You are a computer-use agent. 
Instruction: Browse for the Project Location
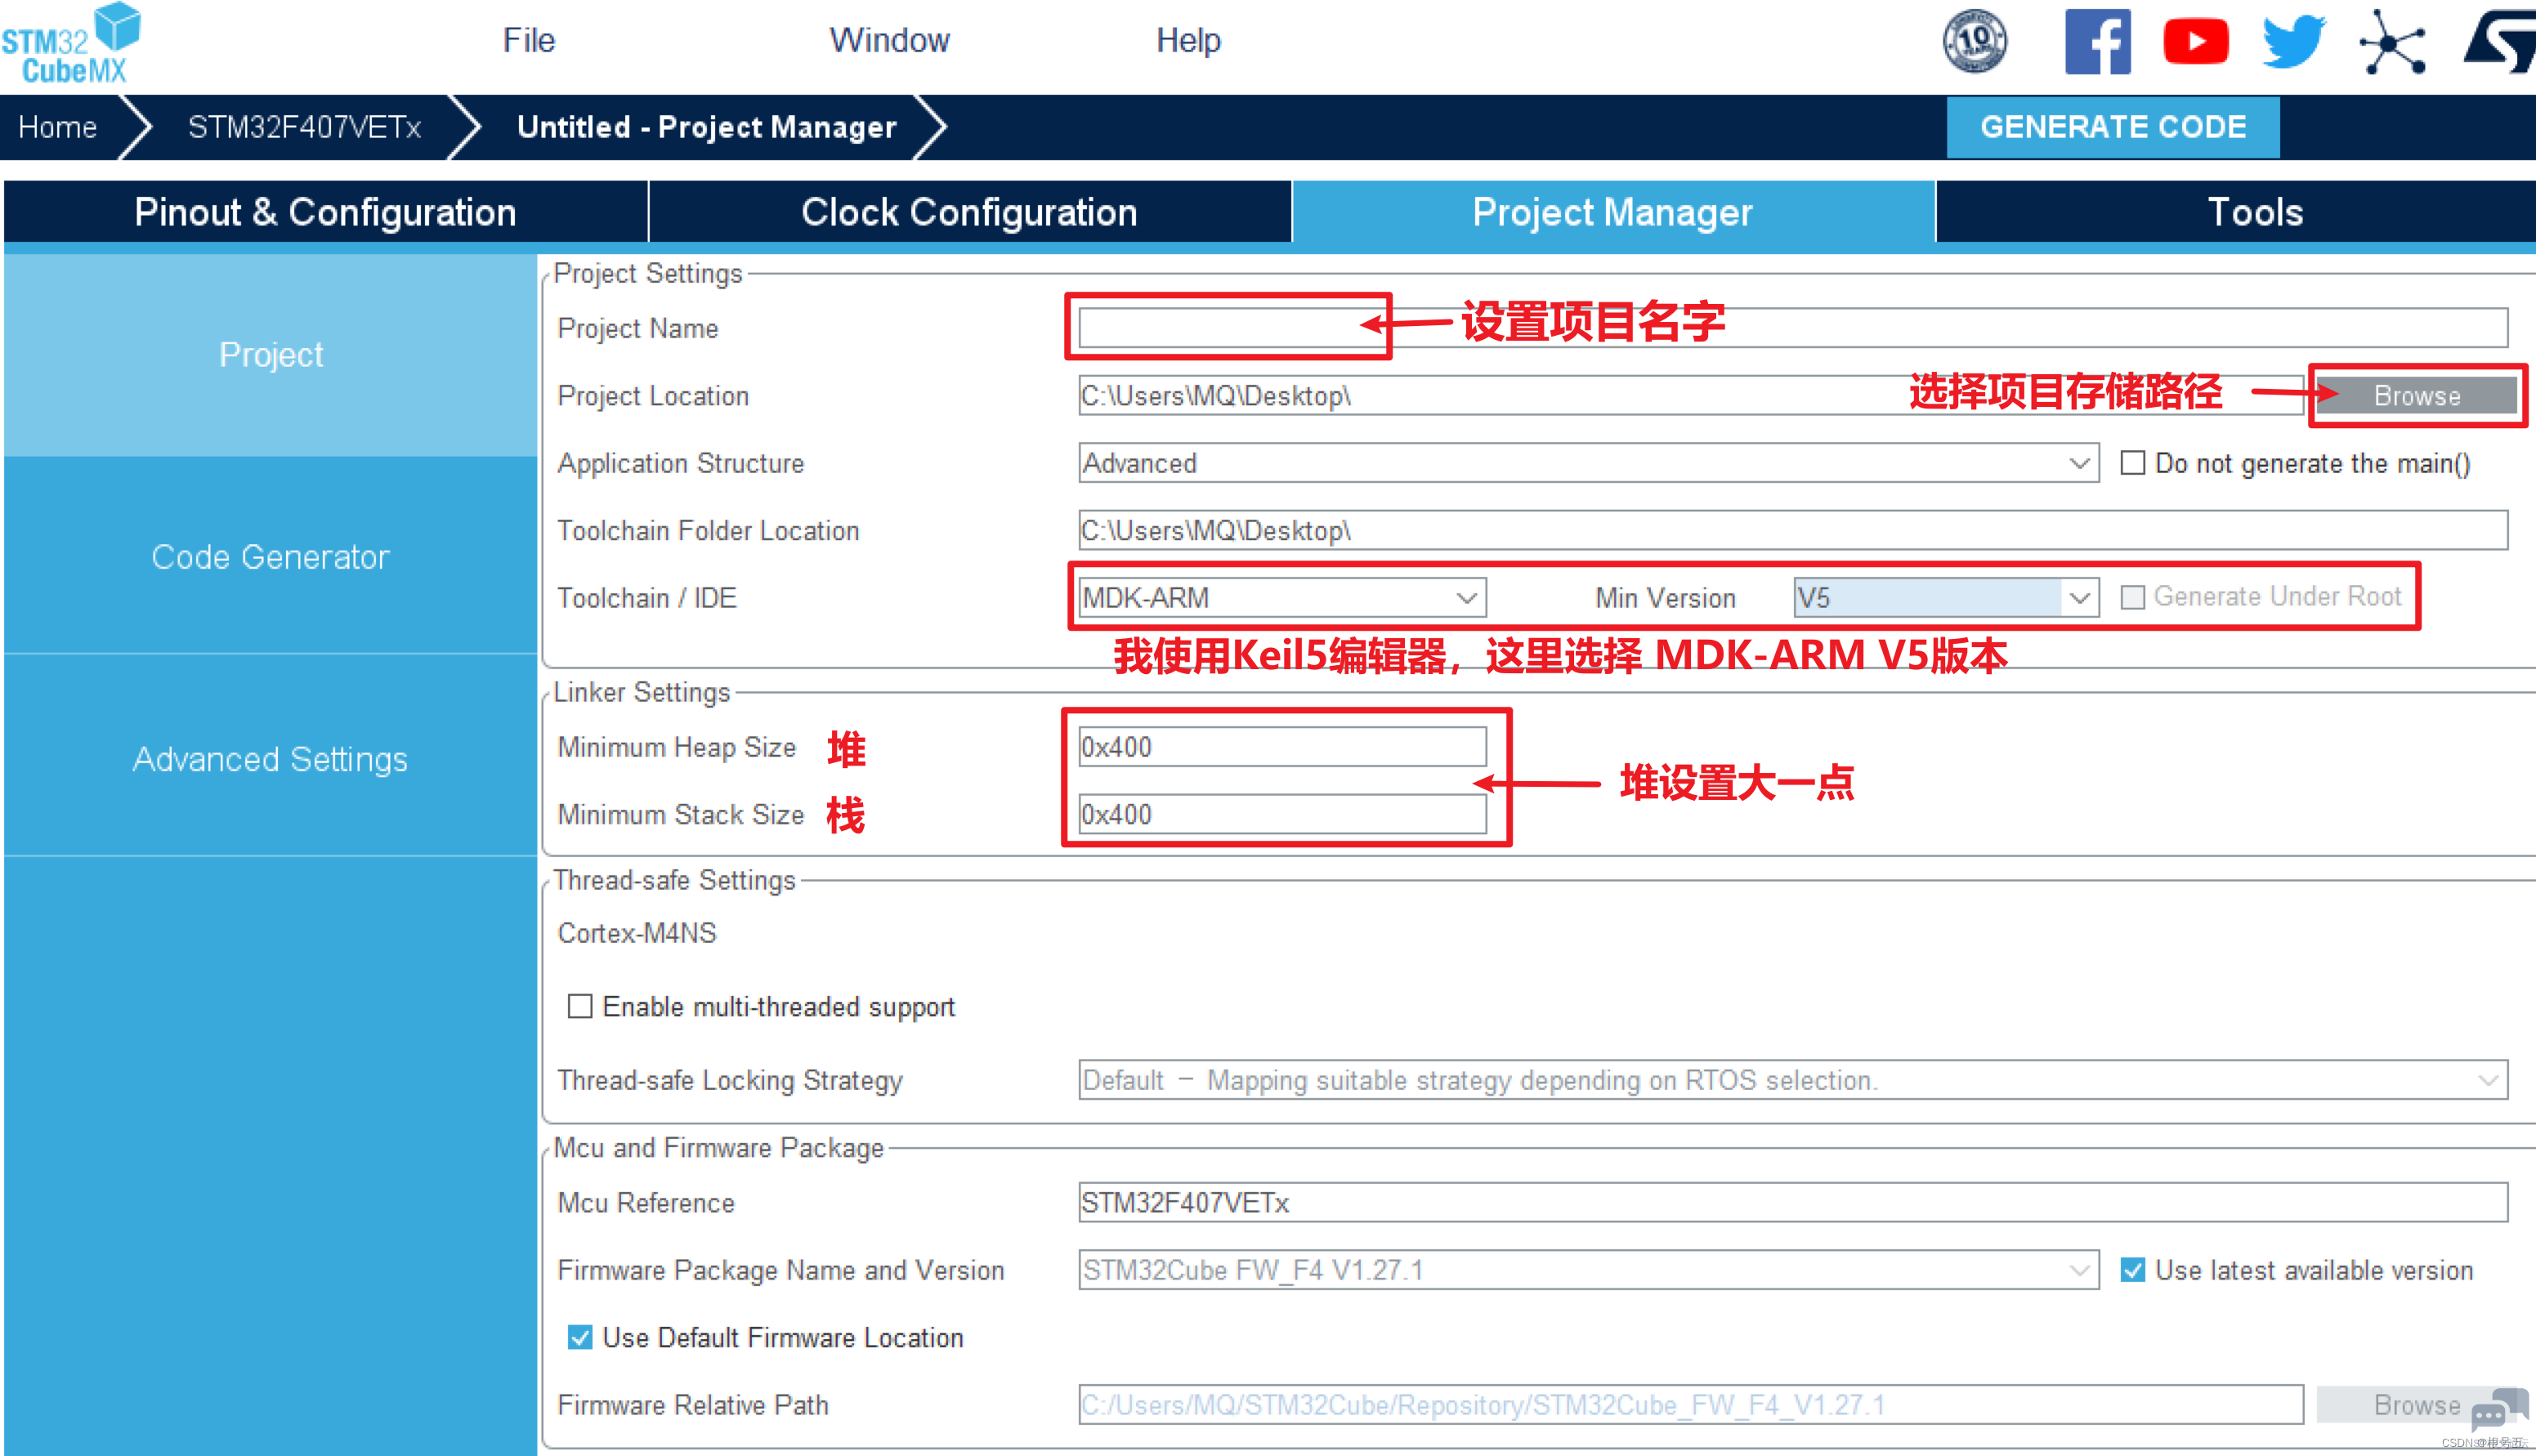tap(2417, 396)
